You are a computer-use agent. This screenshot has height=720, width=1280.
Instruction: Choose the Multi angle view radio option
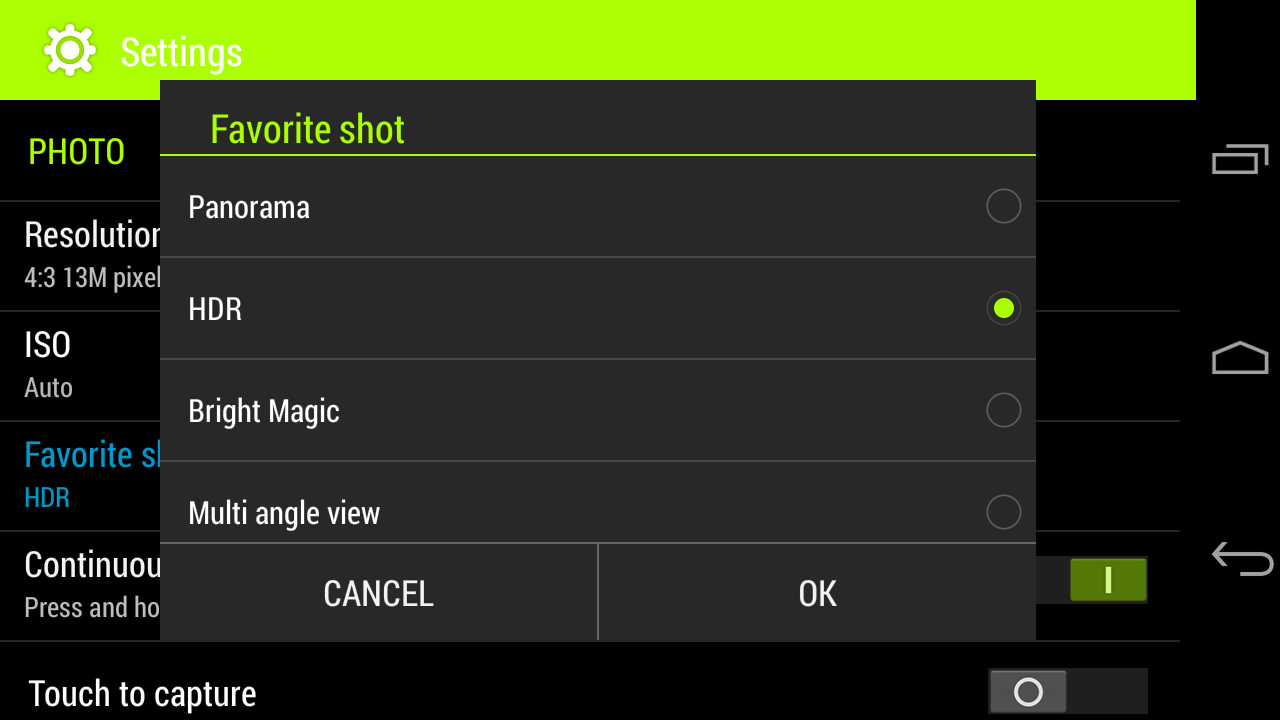click(1003, 512)
